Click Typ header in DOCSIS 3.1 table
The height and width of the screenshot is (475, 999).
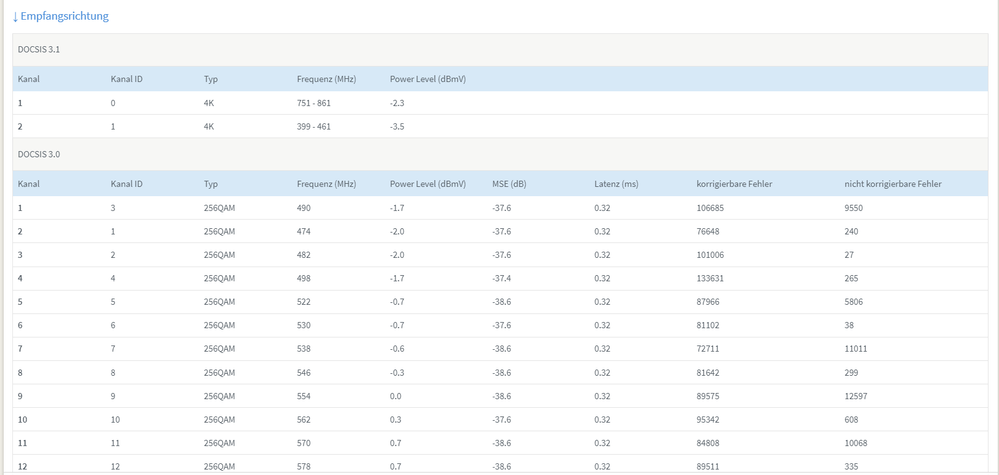(210, 78)
